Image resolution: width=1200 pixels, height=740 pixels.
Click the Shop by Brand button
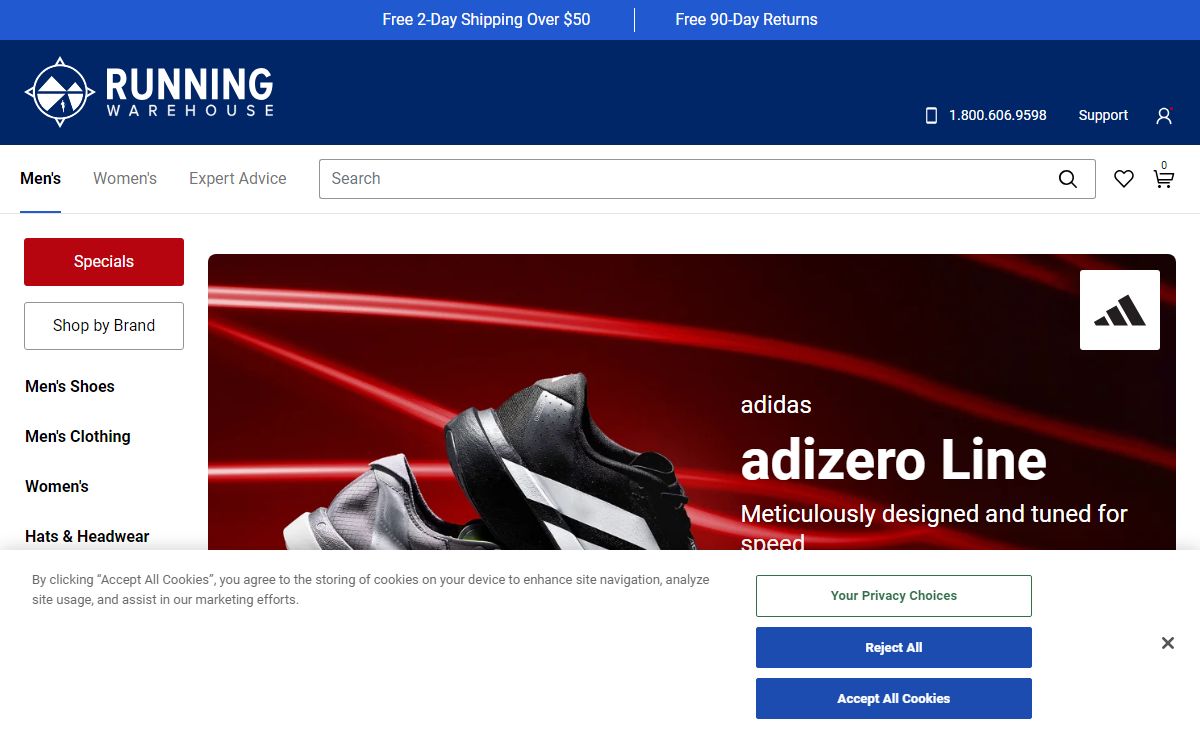(x=104, y=326)
